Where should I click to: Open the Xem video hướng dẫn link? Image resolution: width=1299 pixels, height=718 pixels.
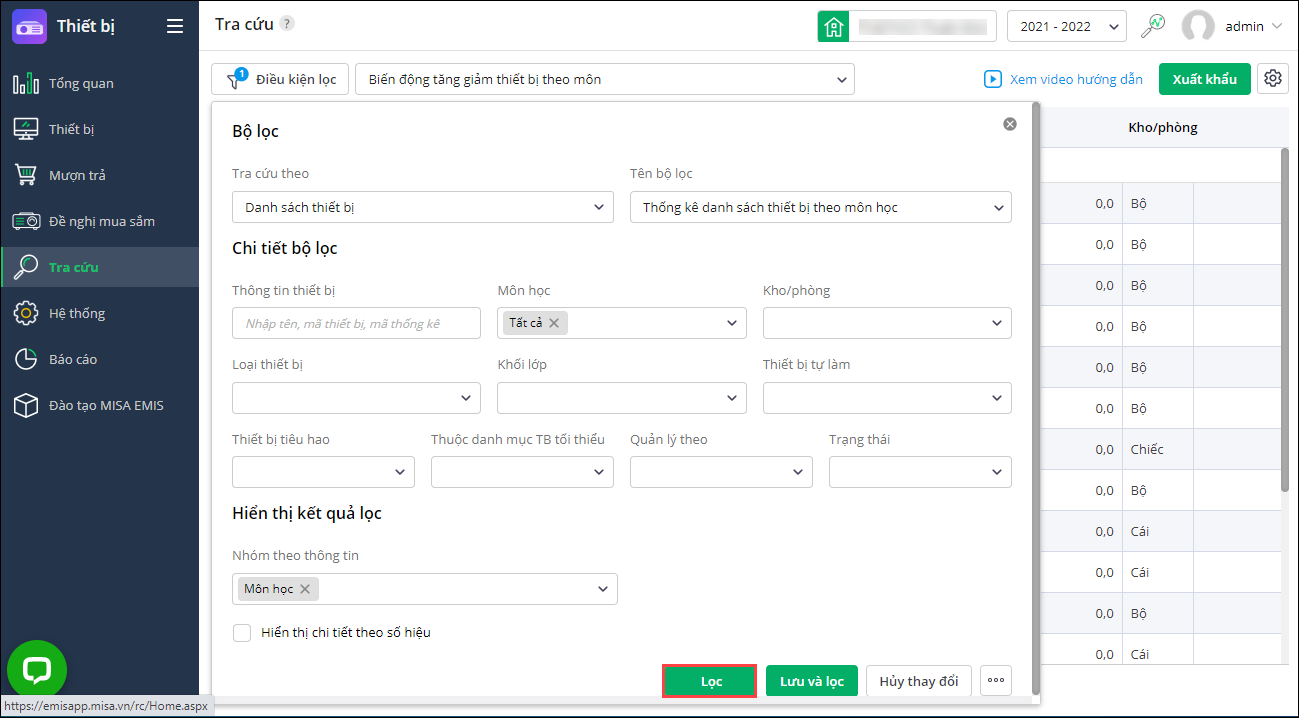pos(1076,79)
